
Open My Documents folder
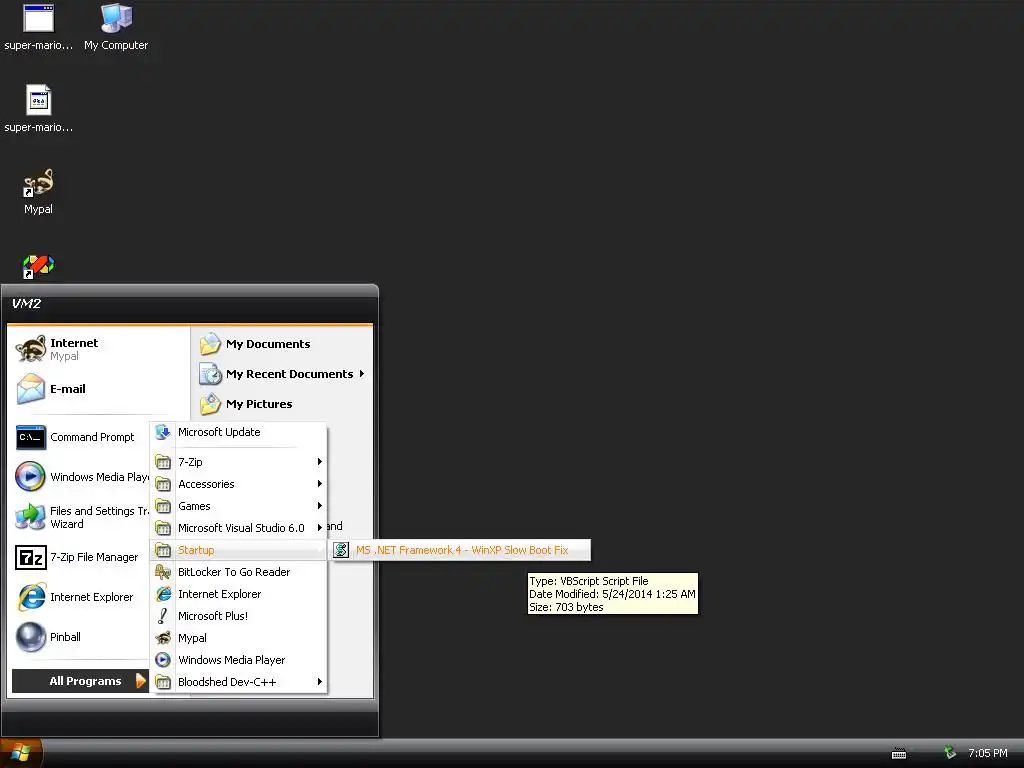point(282,344)
